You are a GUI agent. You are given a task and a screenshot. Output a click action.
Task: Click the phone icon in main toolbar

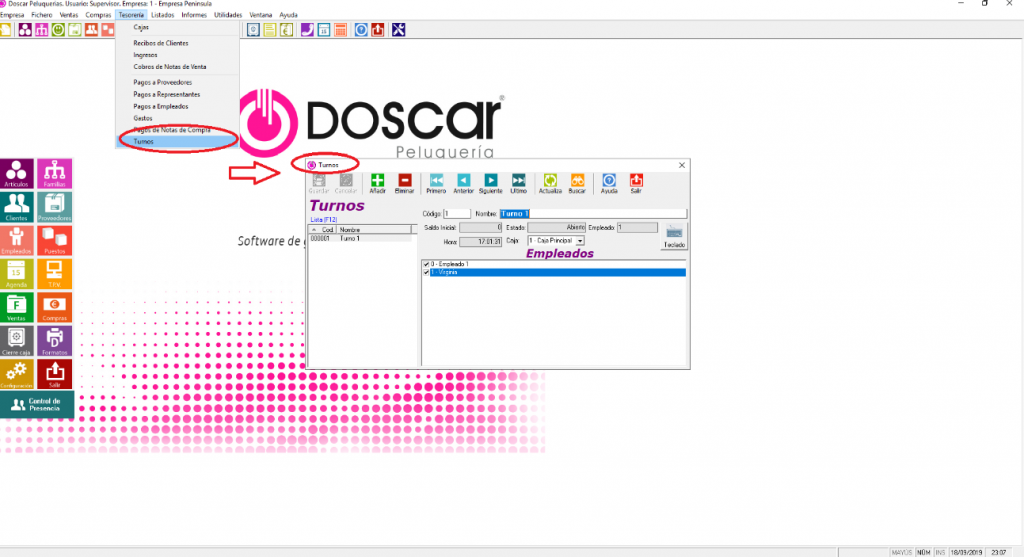click(307, 30)
